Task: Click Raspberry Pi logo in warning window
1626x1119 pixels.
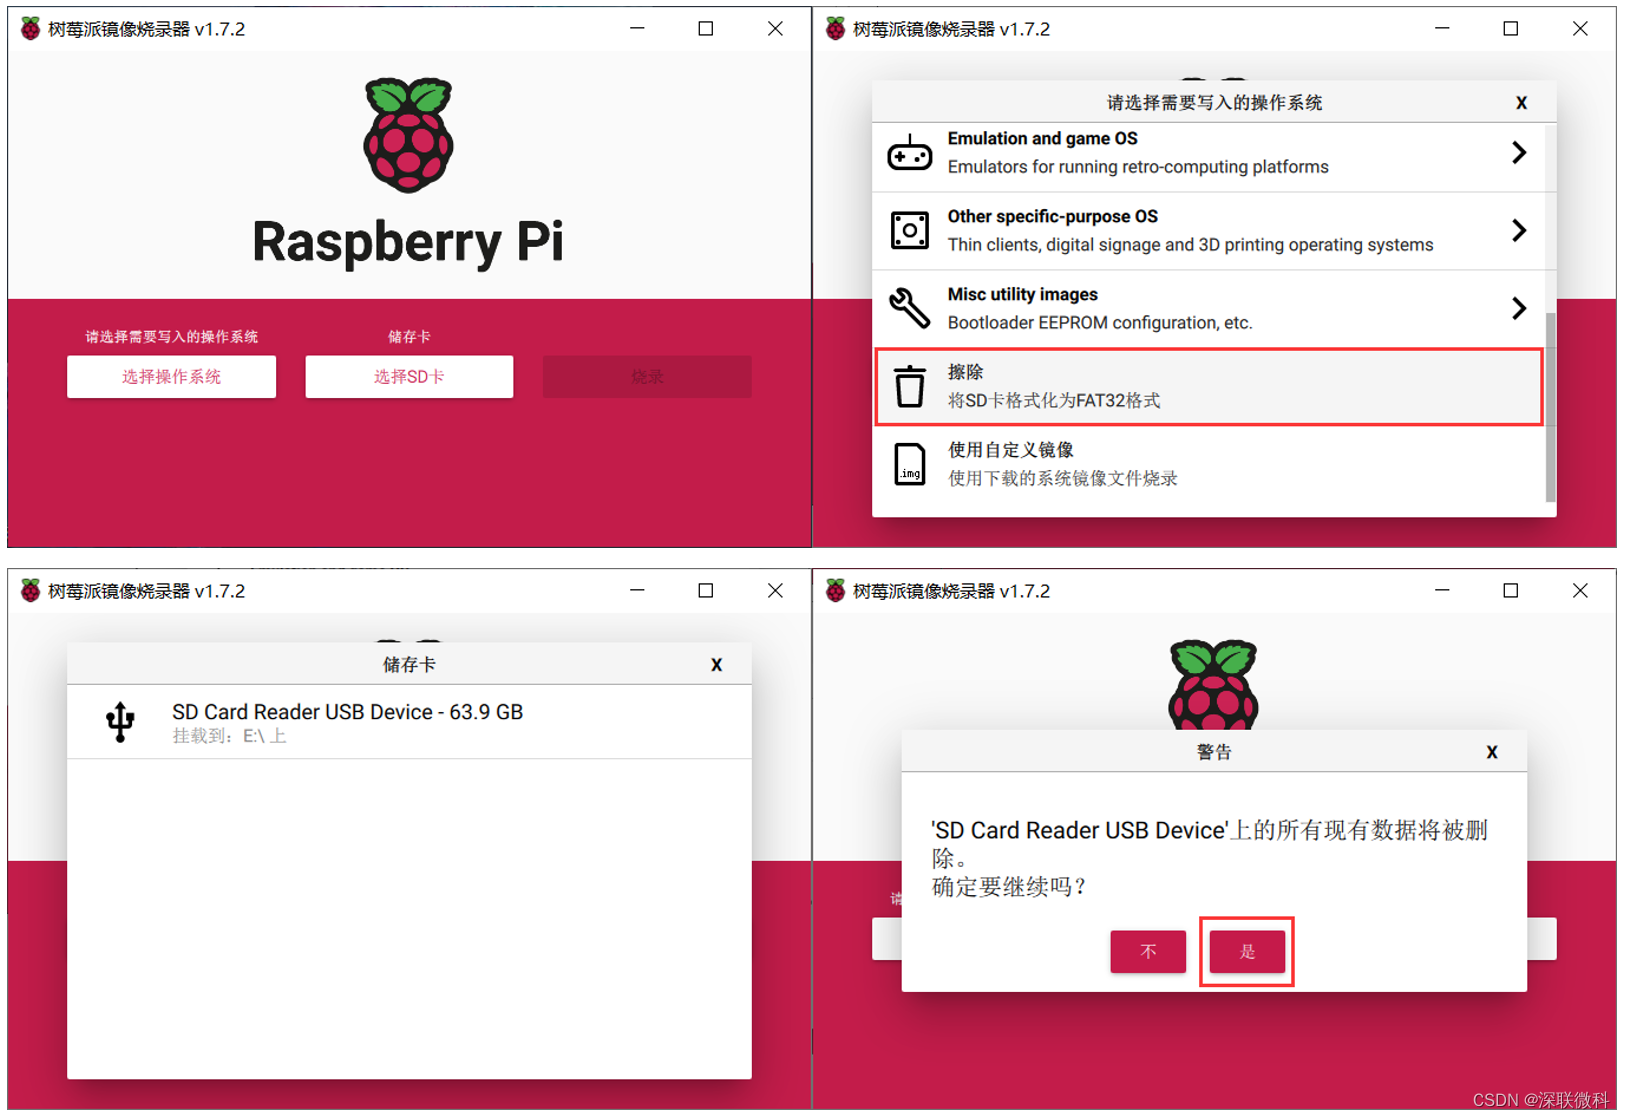Action: (1213, 685)
